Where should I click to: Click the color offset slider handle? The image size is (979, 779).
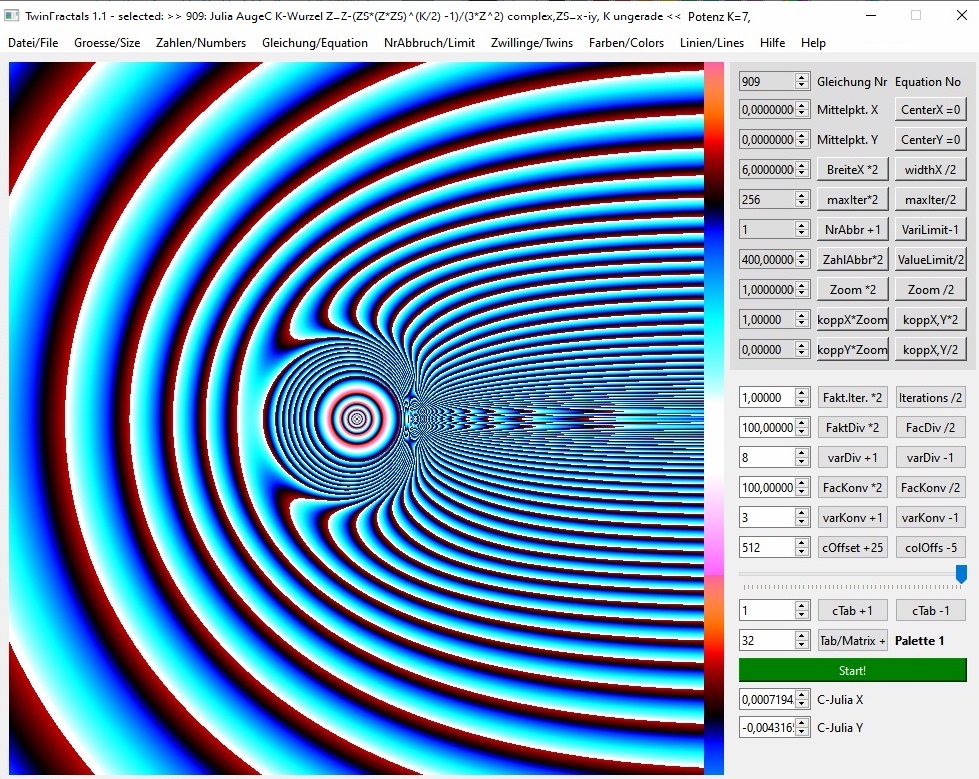coord(962,574)
